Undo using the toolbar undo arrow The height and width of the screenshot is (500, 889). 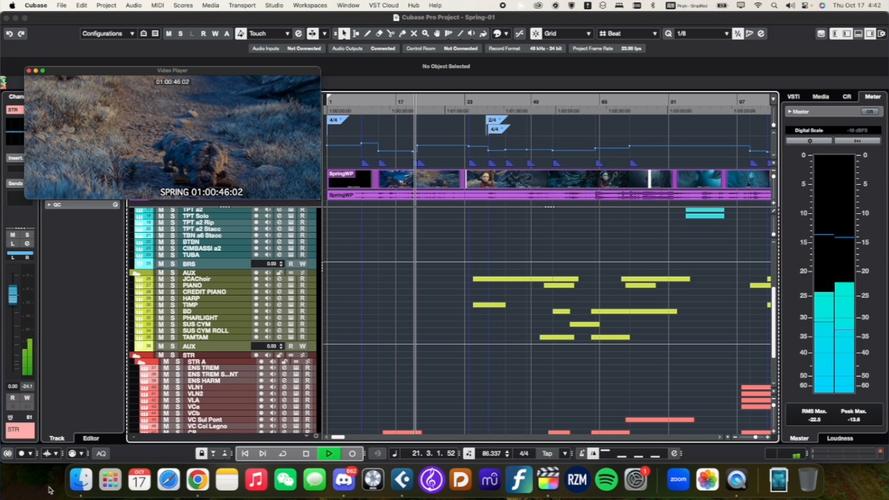pyautogui.click(x=9, y=34)
